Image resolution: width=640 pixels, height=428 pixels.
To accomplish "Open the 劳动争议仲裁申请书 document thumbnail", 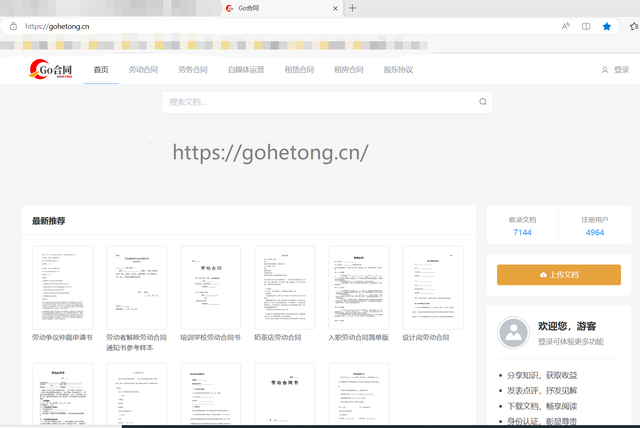I will tap(63, 287).
